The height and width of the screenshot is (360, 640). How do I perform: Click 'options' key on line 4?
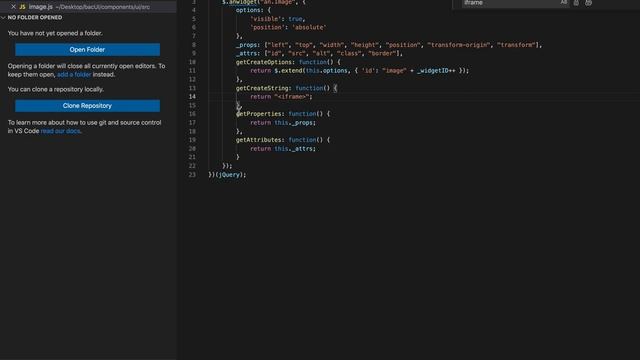248,10
